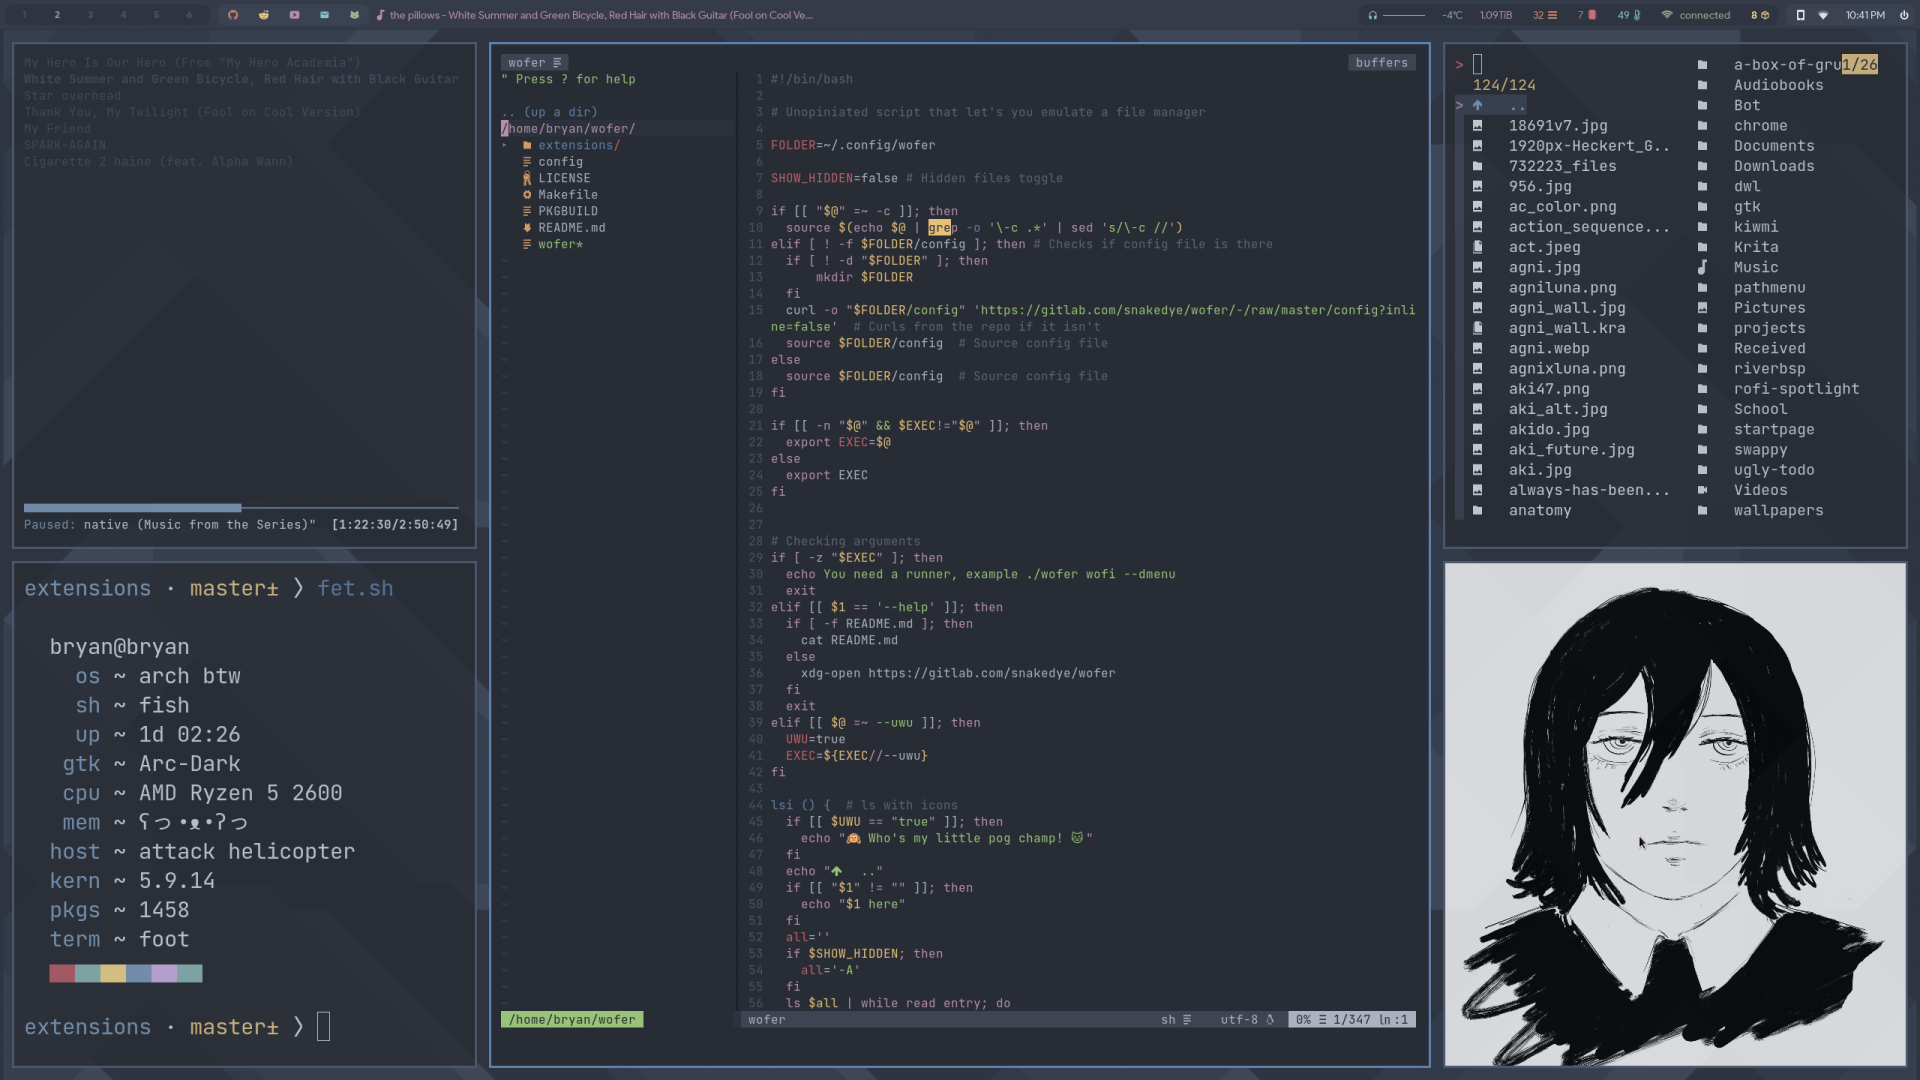
Task: Go up a directory in file tree
Action: click(551, 112)
